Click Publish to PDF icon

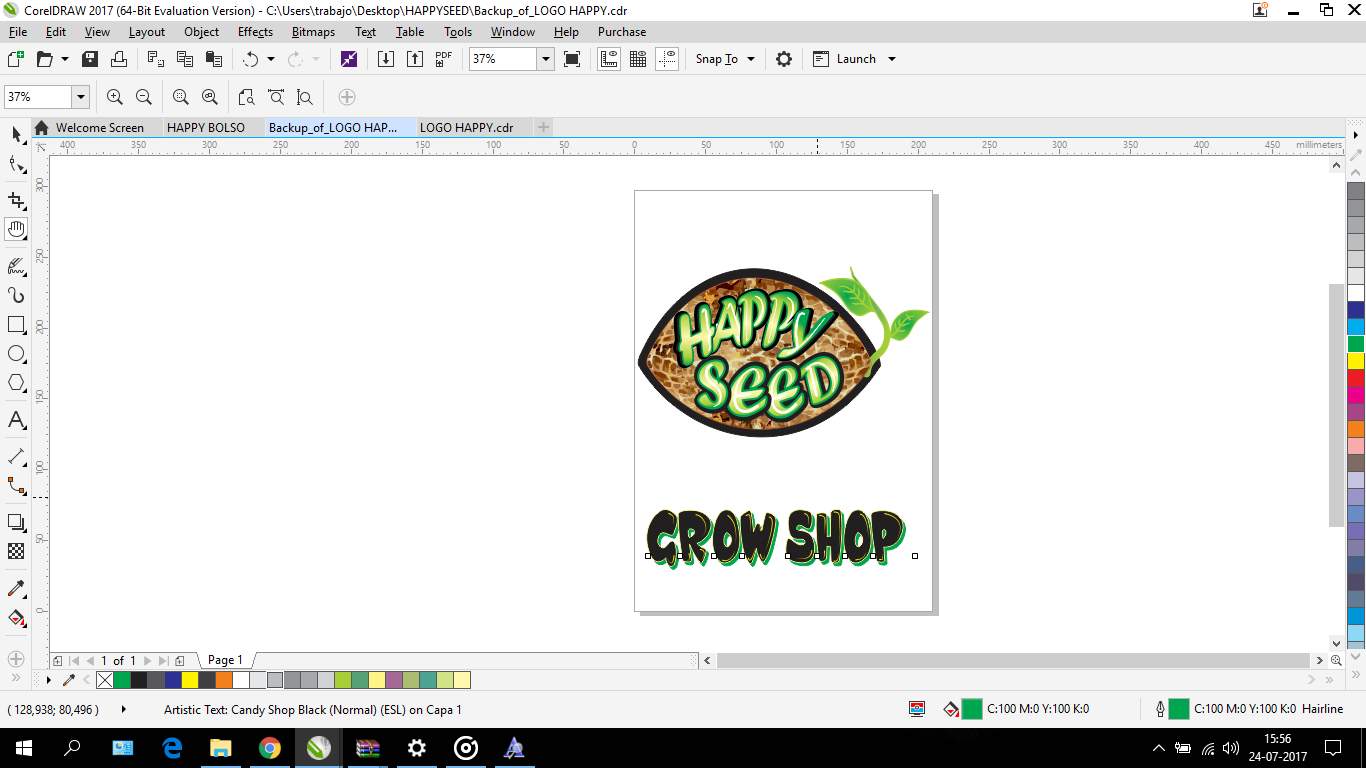tap(444, 59)
